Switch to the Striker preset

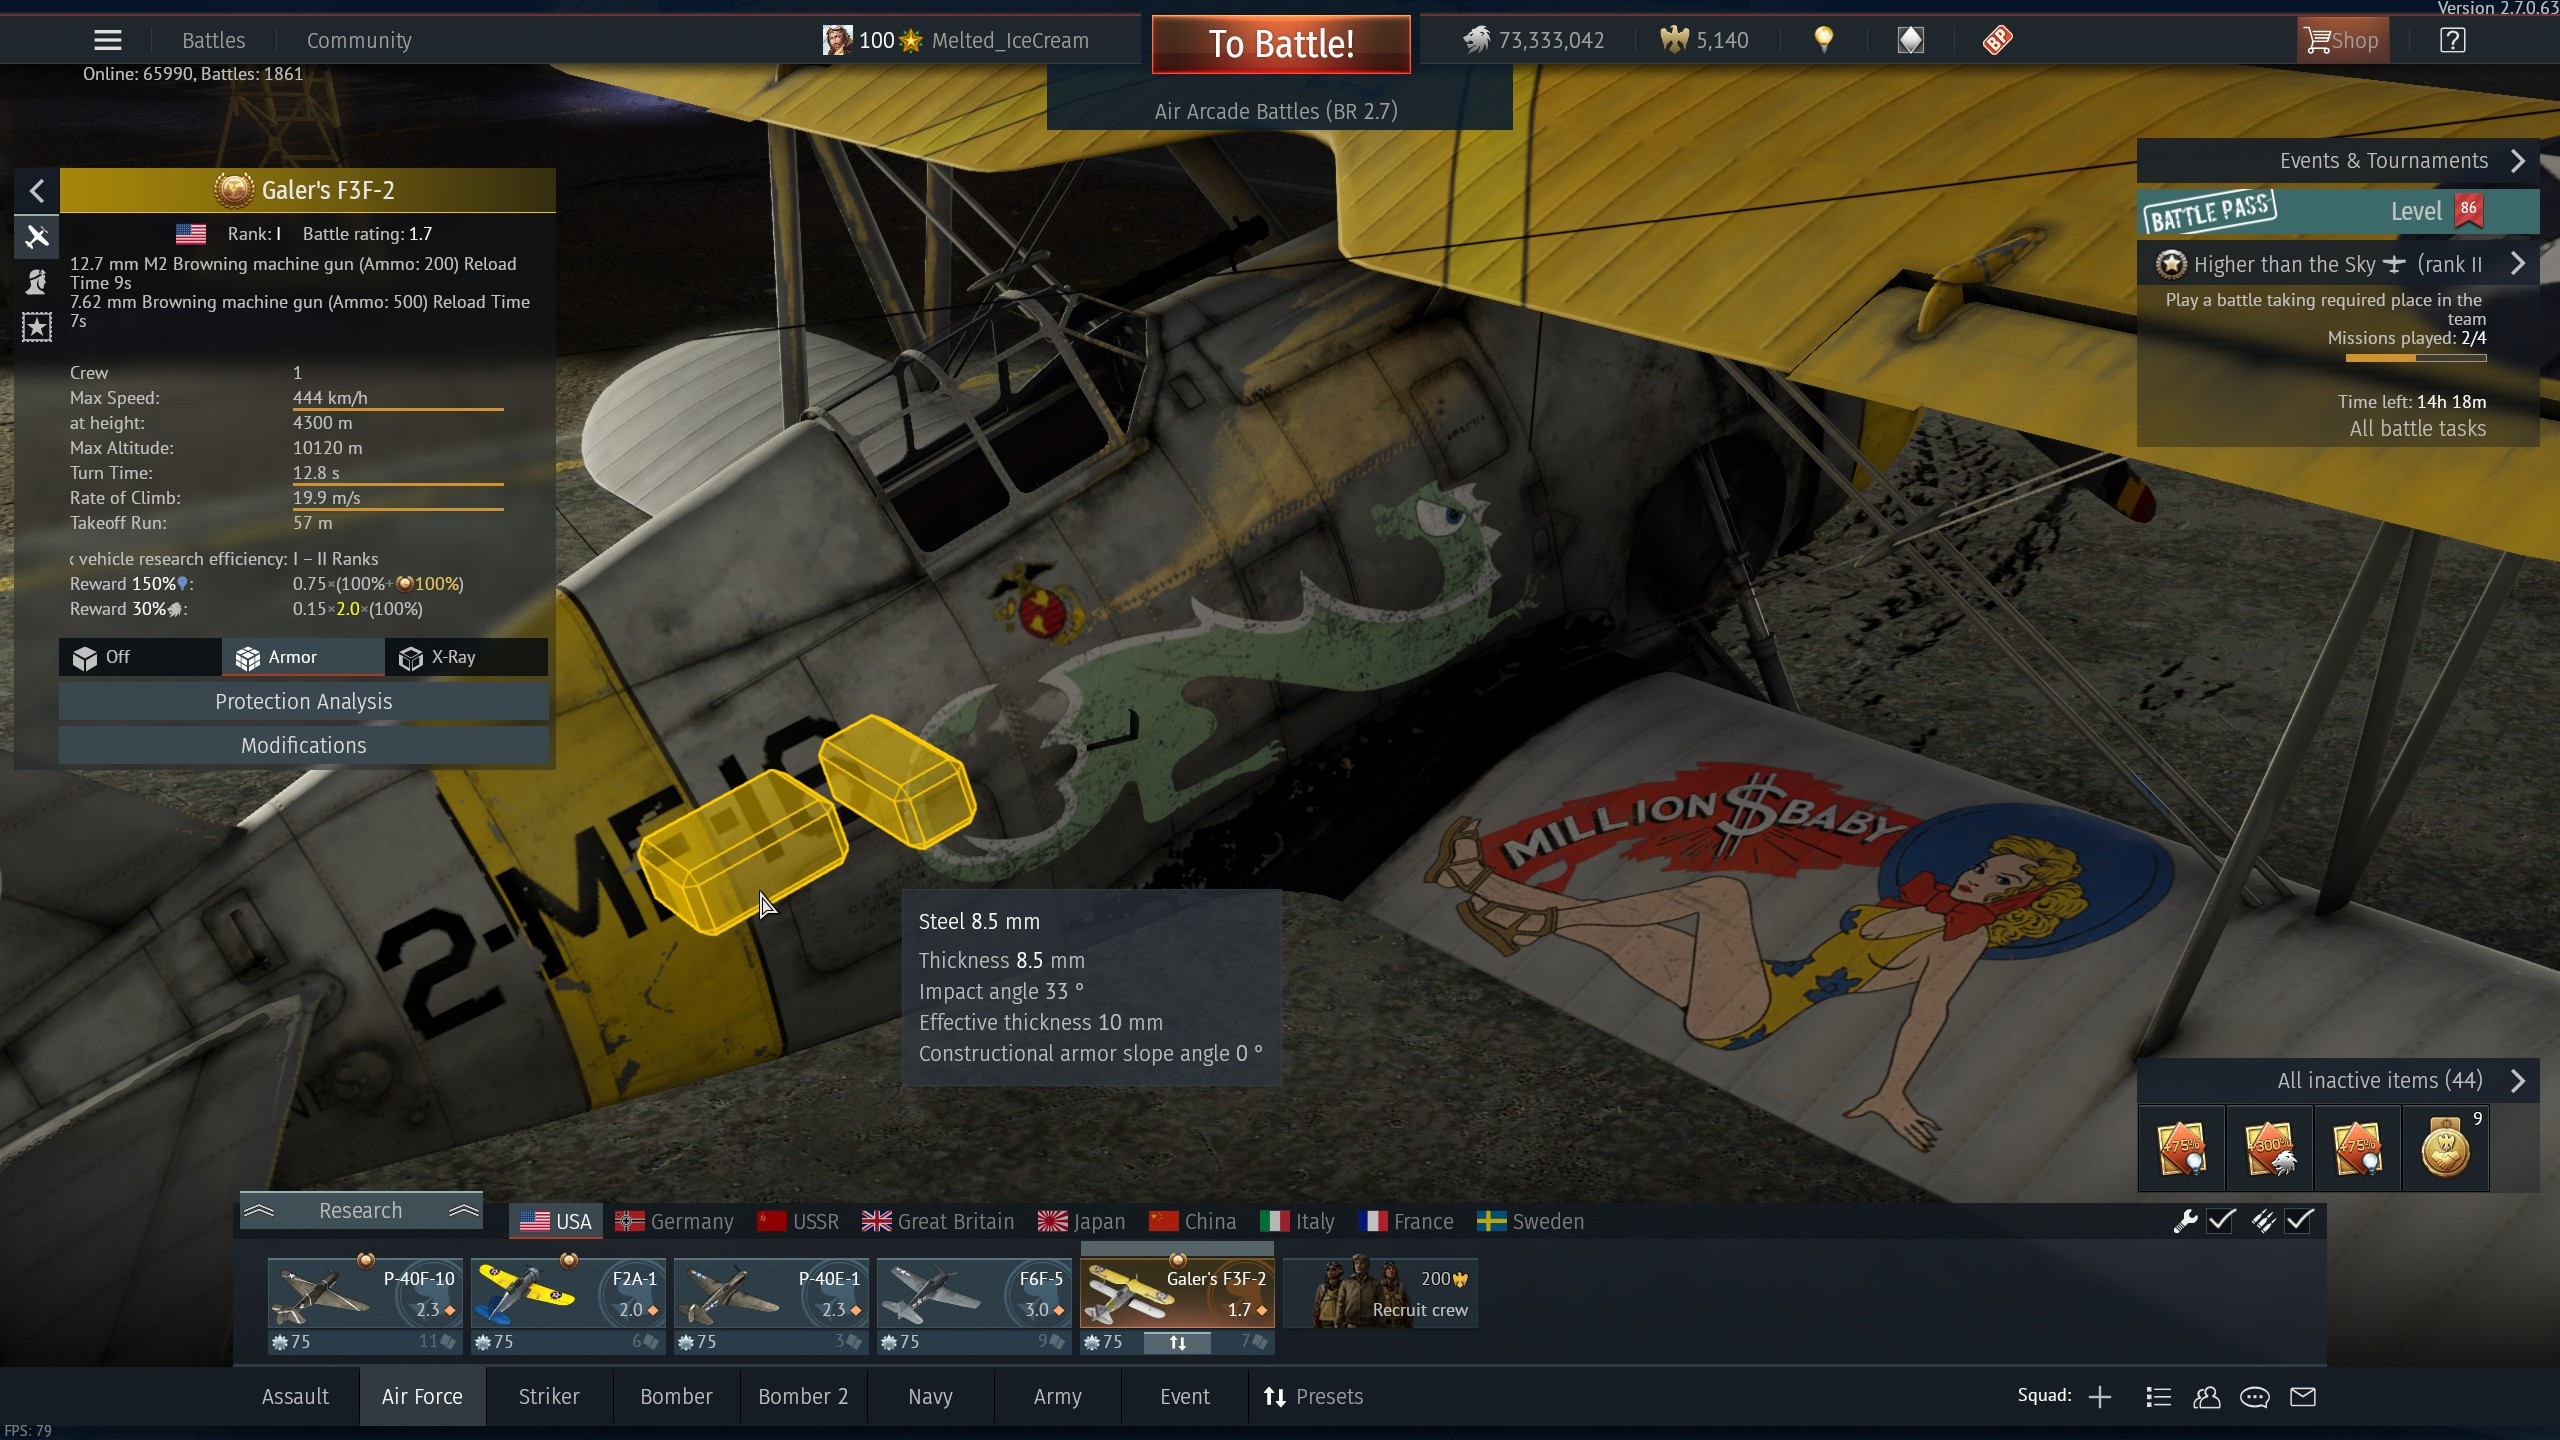549,1396
